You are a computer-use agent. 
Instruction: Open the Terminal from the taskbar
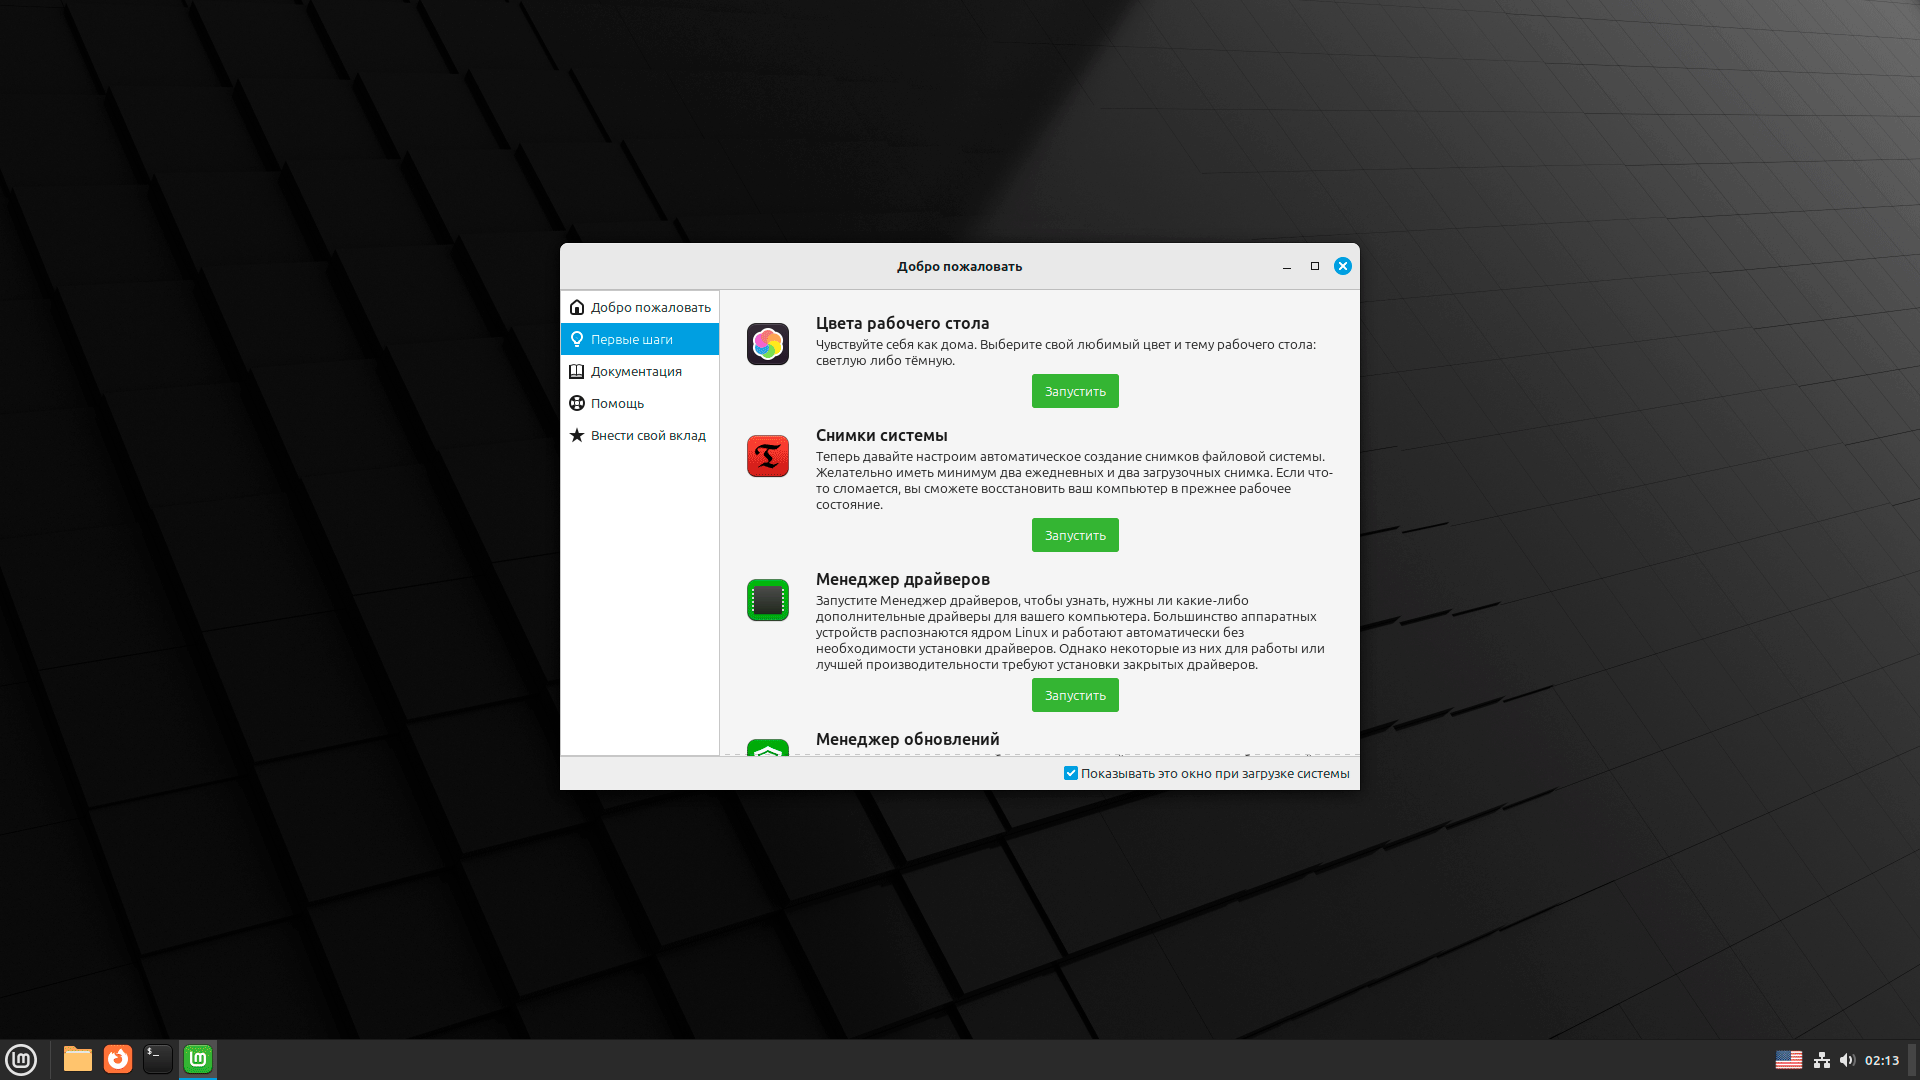pos(158,1059)
